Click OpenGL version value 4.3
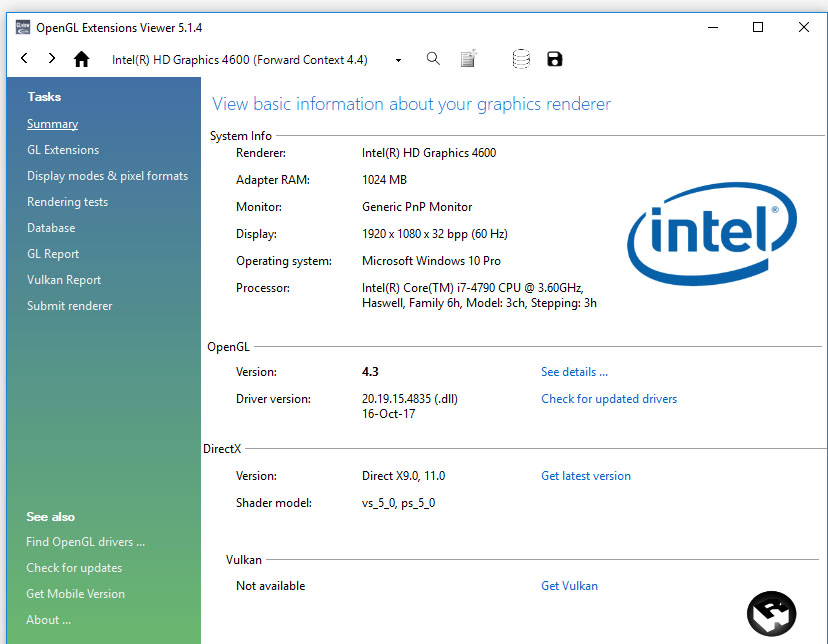828x644 pixels. click(370, 372)
